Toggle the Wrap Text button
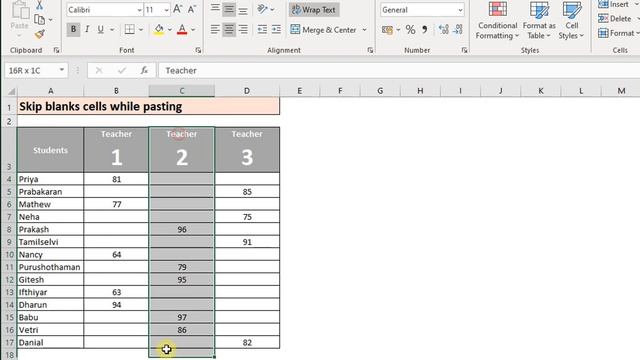Image resolution: width=640 pixels, height=360 pixels. [x=314, y=10]
